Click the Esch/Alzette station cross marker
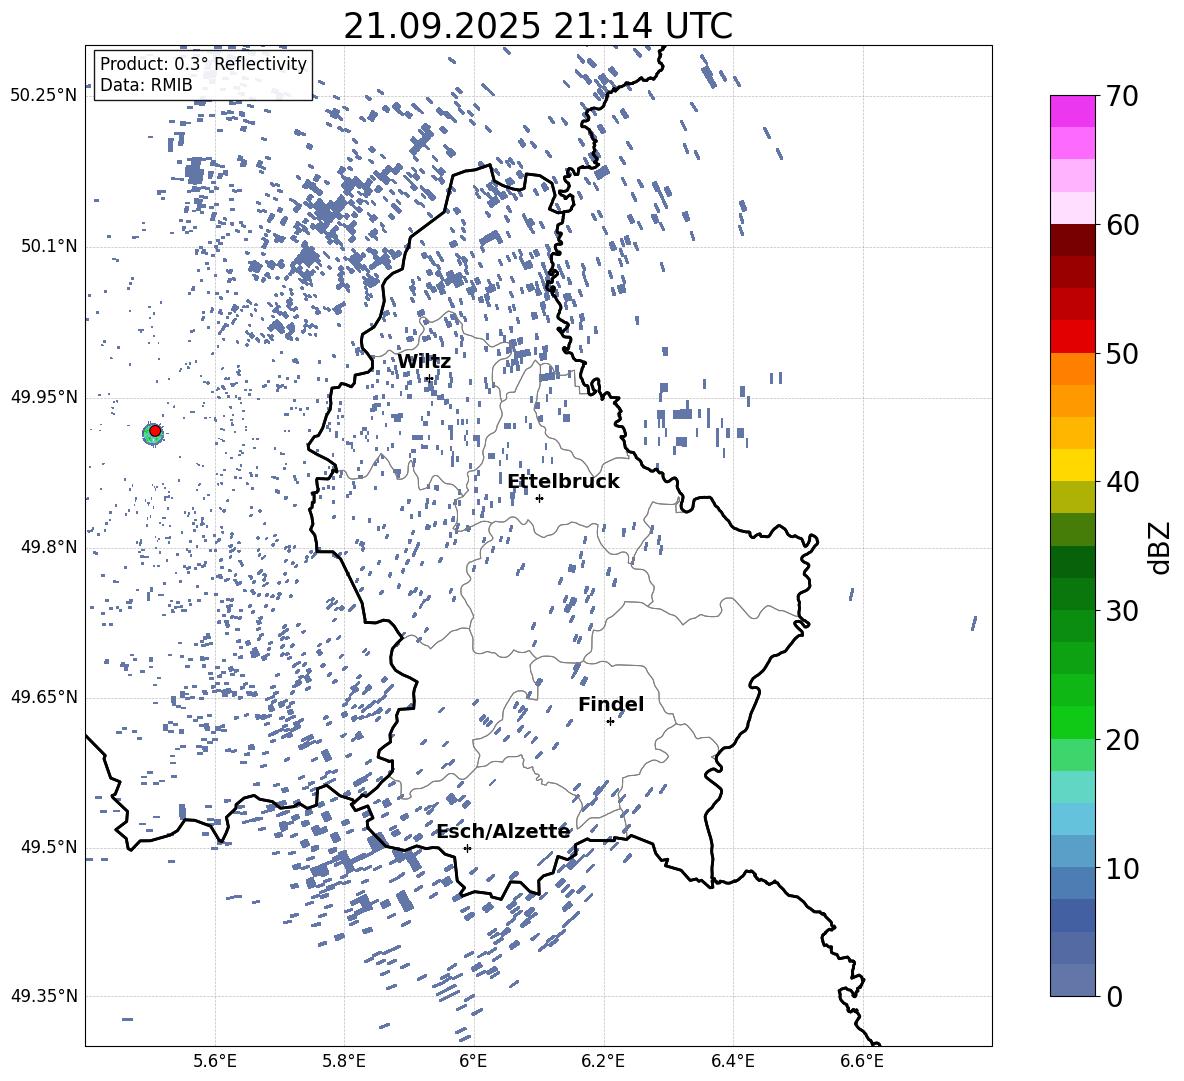1184x1081 pixels. [467, 848]
